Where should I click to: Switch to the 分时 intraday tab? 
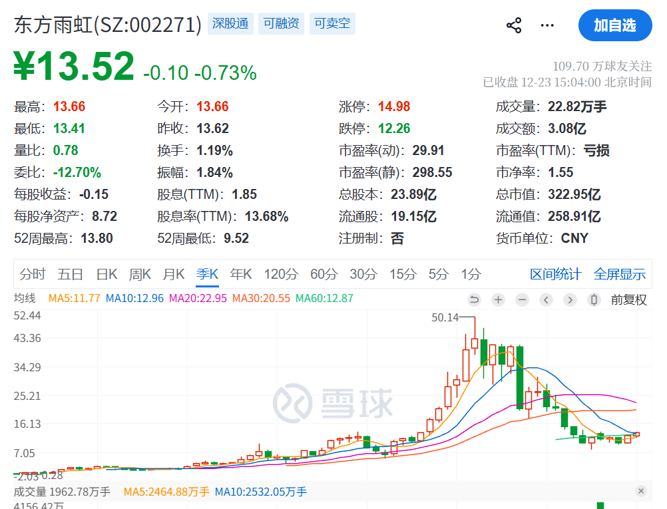pos(33,274)
